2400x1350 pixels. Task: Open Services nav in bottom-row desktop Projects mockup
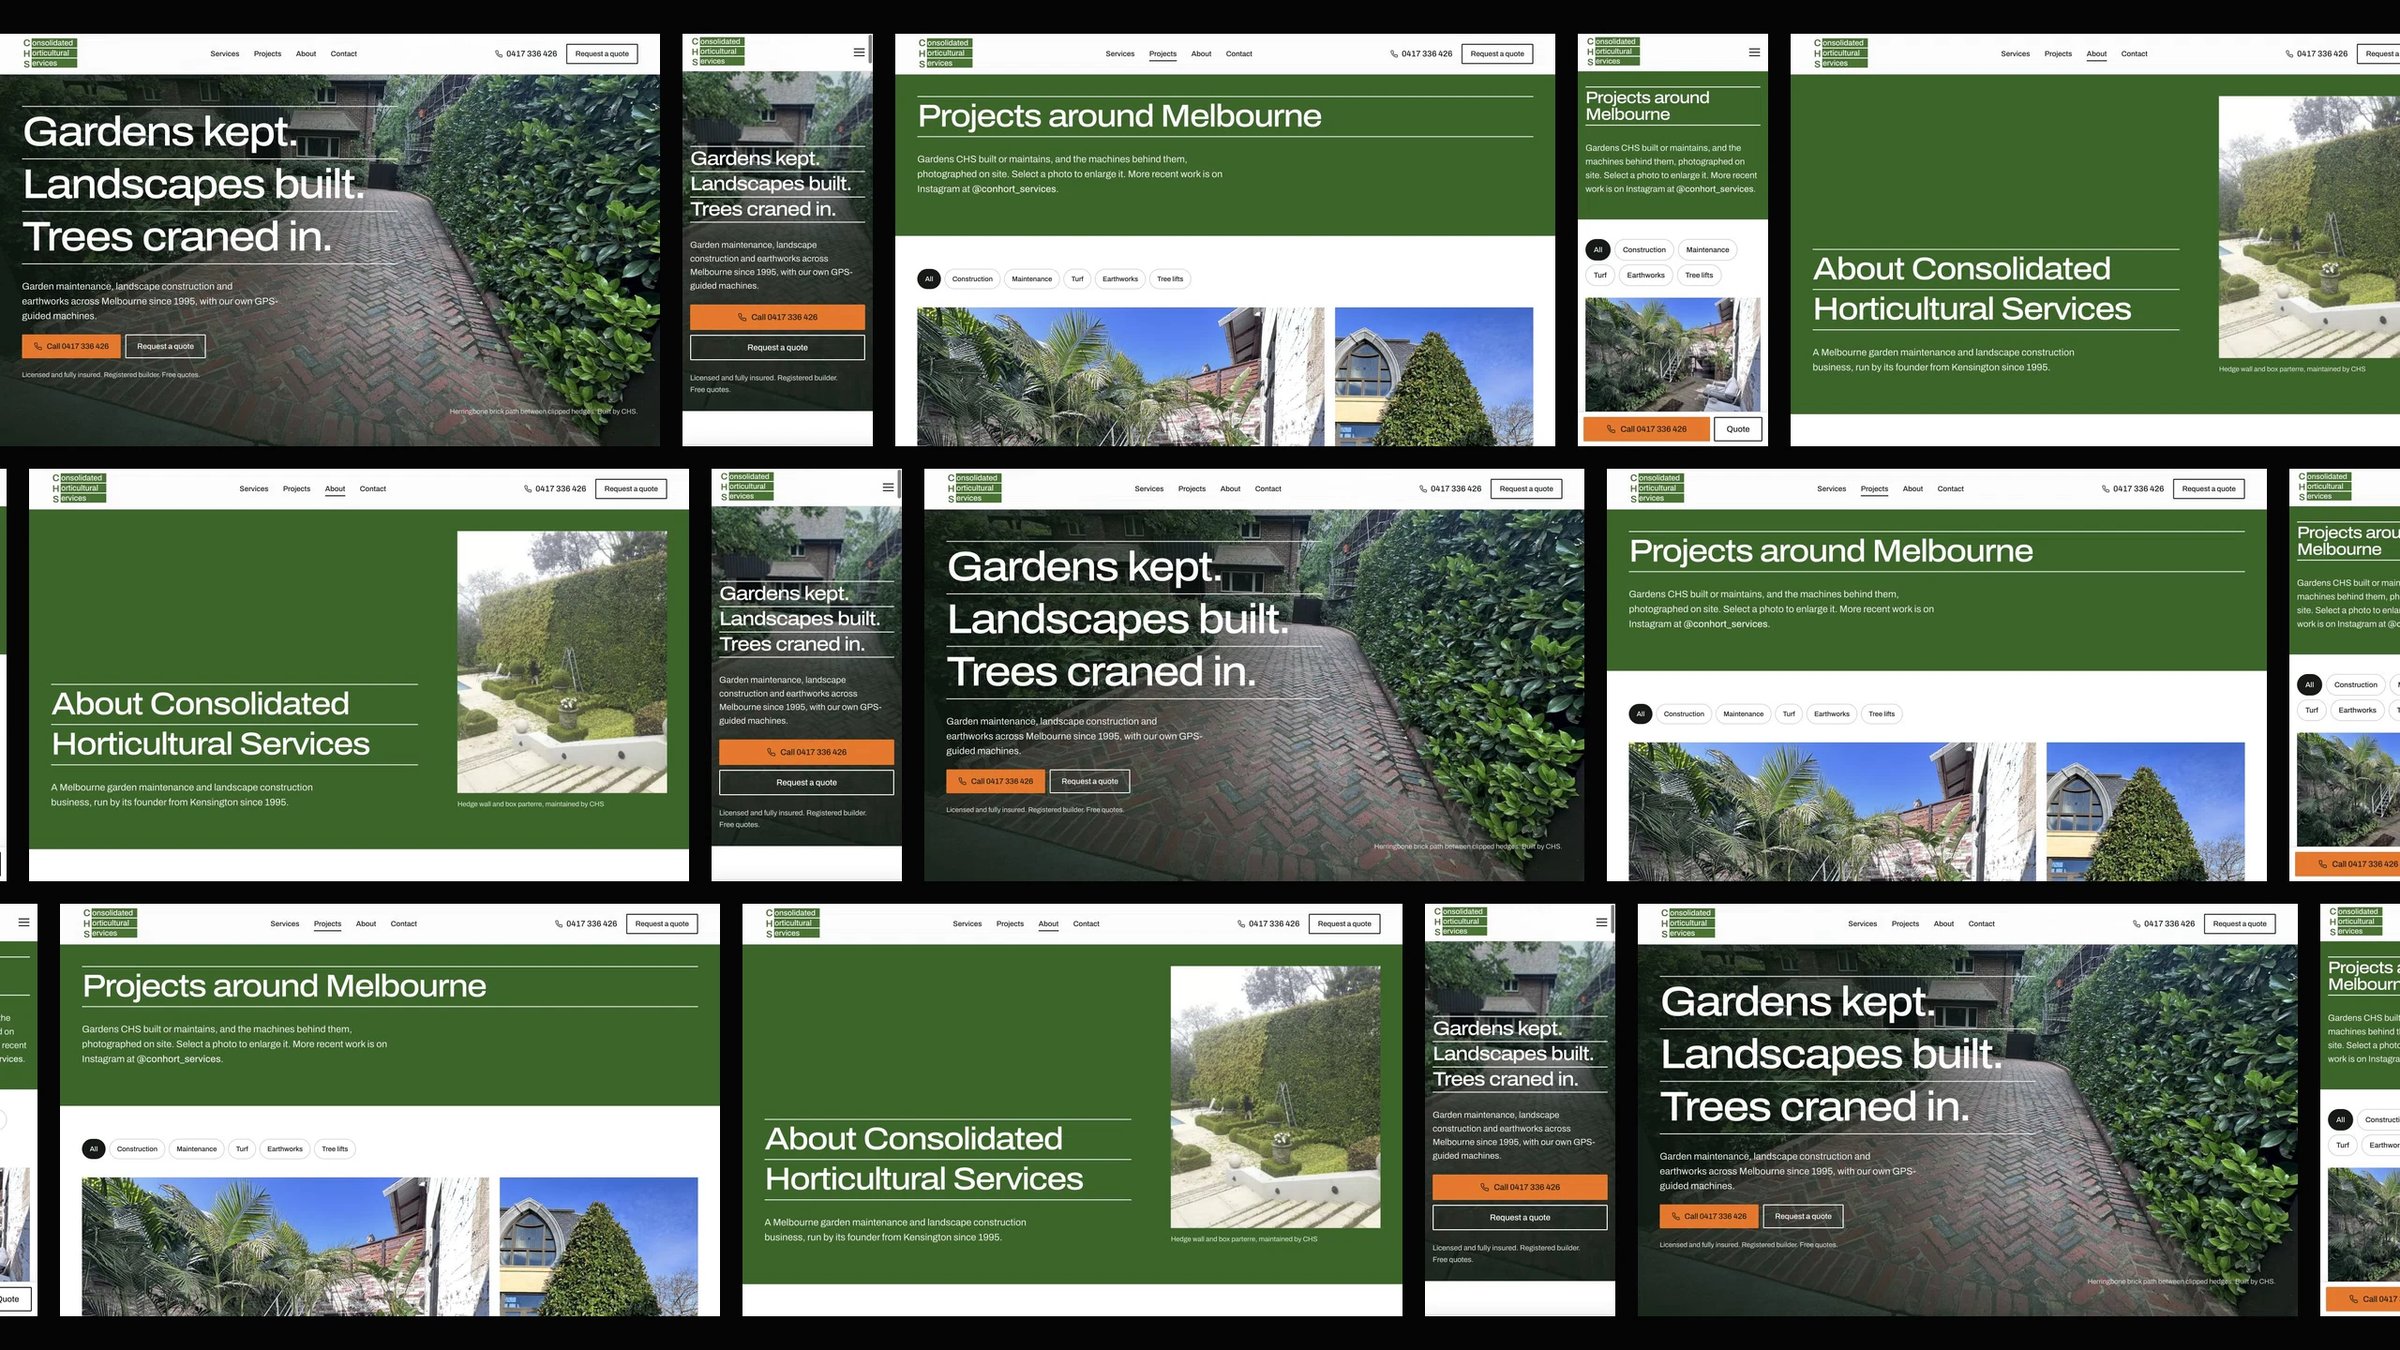point(285,924)
